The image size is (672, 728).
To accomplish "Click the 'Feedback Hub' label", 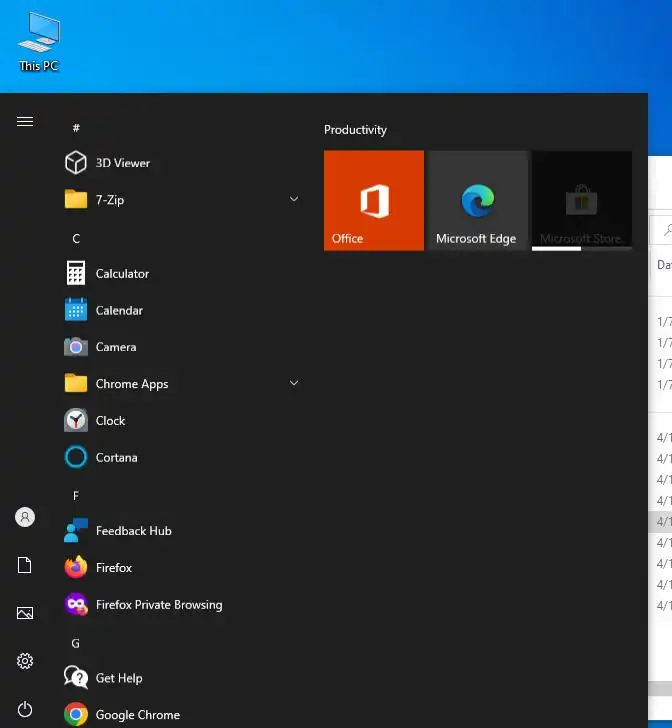I will click(x=134, y=531).
